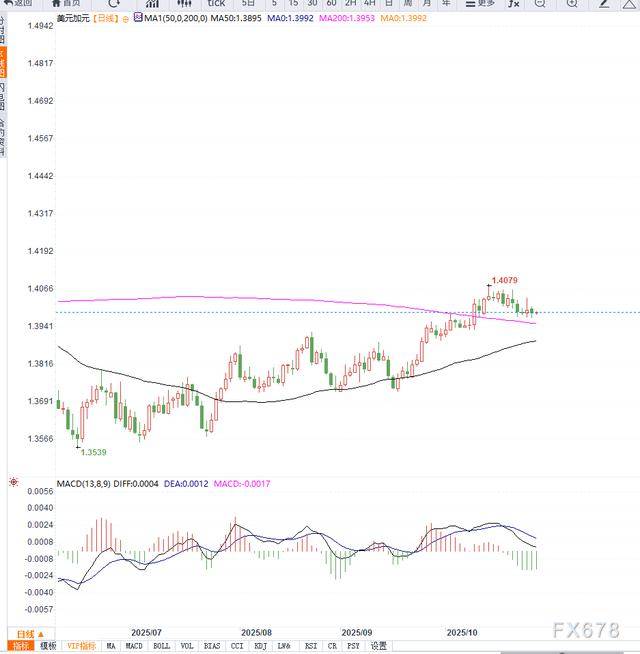Viewport: 640px width, 654px height.
Task: Select the 周 weekly timeframe tab
Action: pos(407,3)
